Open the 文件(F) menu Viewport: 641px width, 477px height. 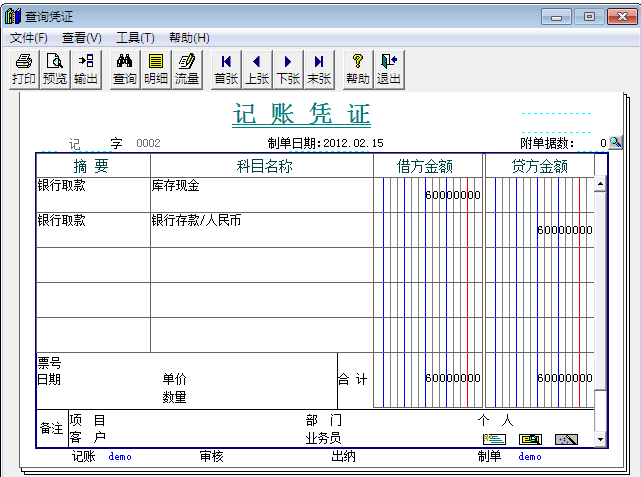pyautogui.click(x=29, y=38)
